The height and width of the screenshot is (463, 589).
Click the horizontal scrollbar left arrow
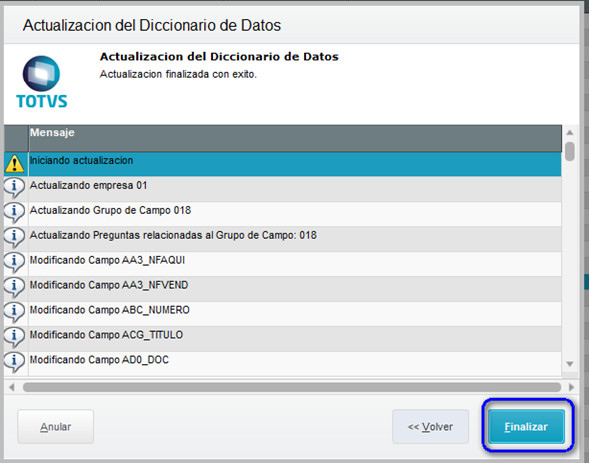click(12, 387)
